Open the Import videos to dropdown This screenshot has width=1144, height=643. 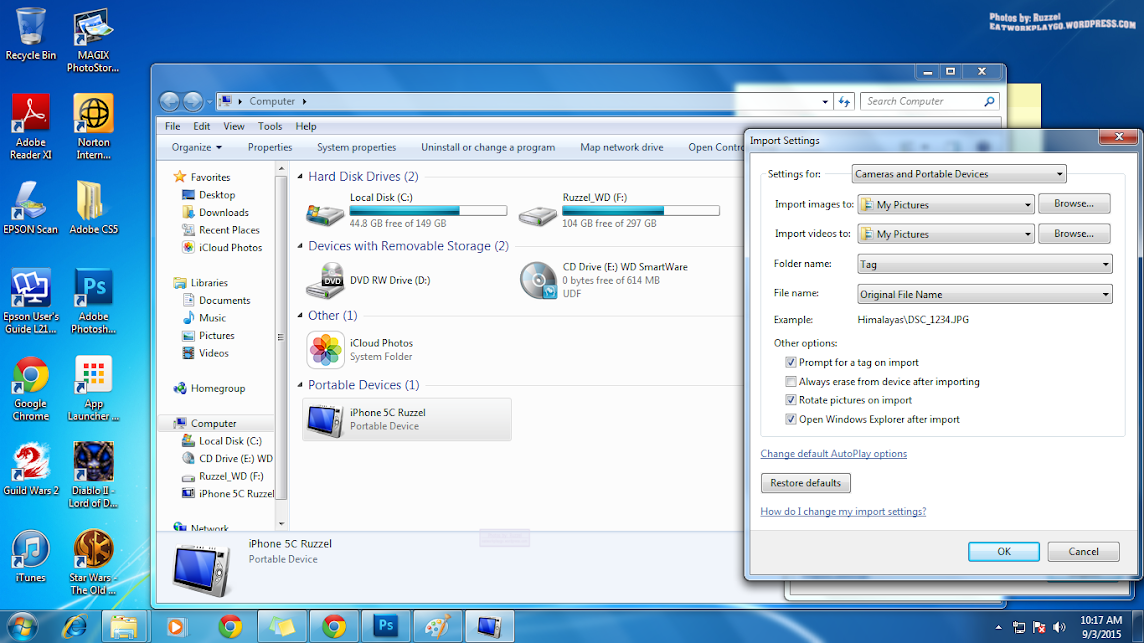[946, 234]
